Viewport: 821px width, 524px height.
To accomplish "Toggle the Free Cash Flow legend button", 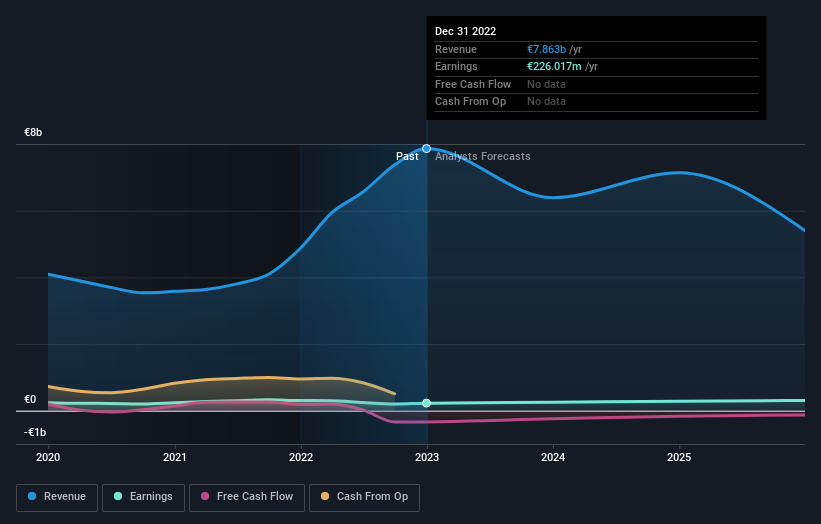I will (x=247, y=497).
